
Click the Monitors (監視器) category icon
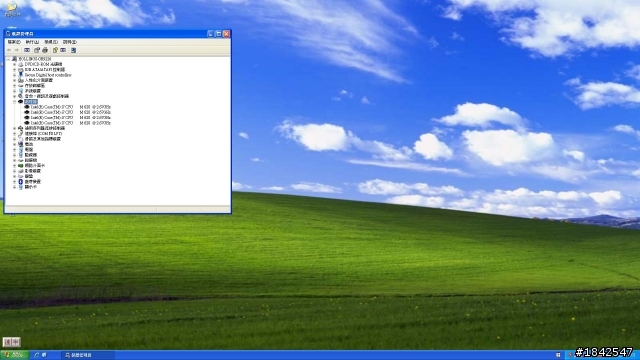20,155
